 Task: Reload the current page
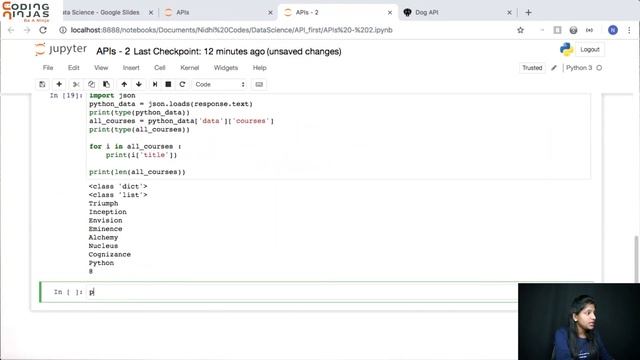[43, 30]
